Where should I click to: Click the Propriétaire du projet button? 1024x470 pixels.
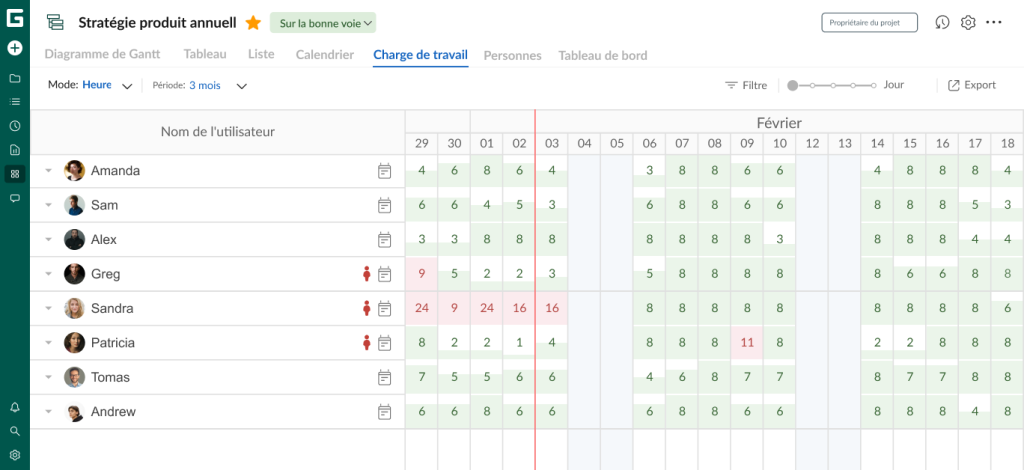pos(869,23)
